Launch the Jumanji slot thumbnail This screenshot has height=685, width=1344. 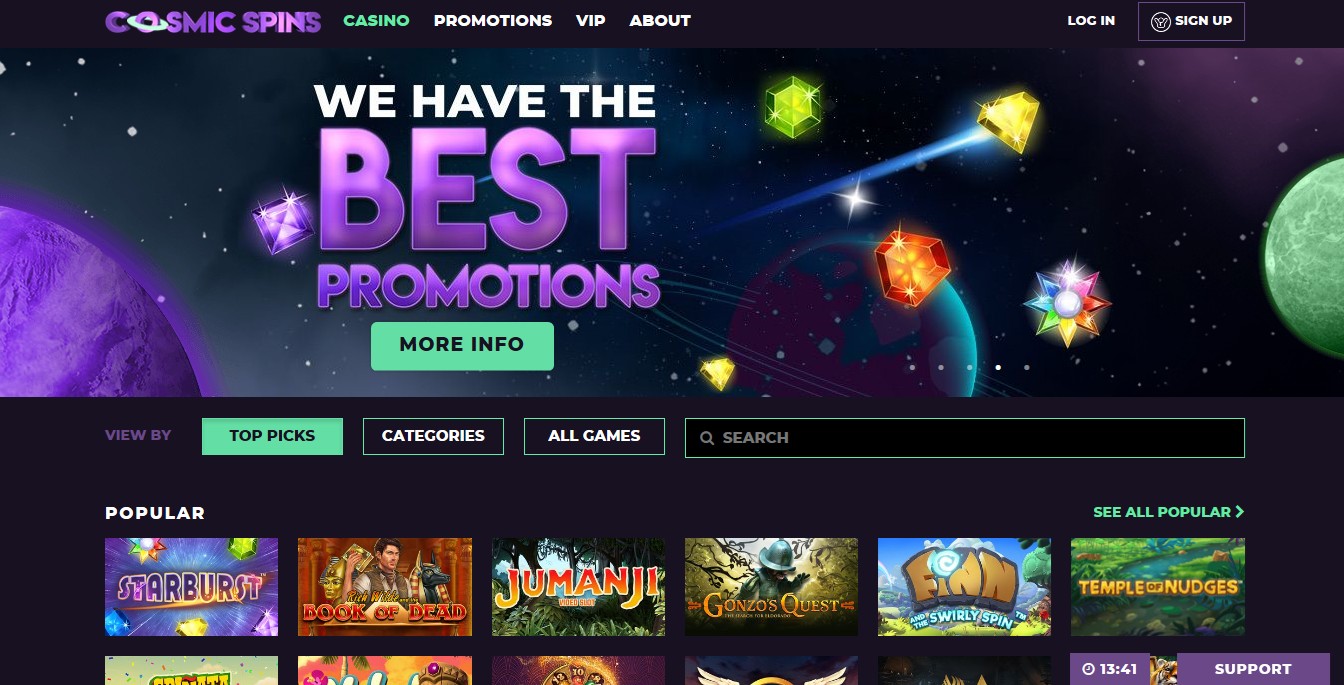pyautogui.click(x=578, y=587)
